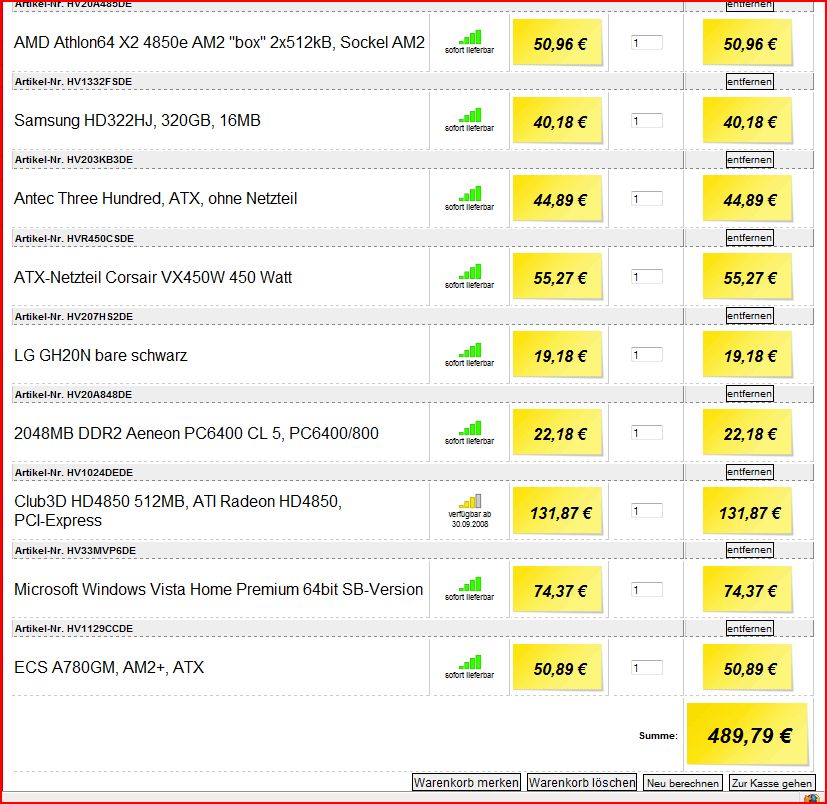The width and height of the screenshot is (827, 804).
Task: Click 'verfügbar ab 30.09.2008' availability text
Action: (470, 519)
